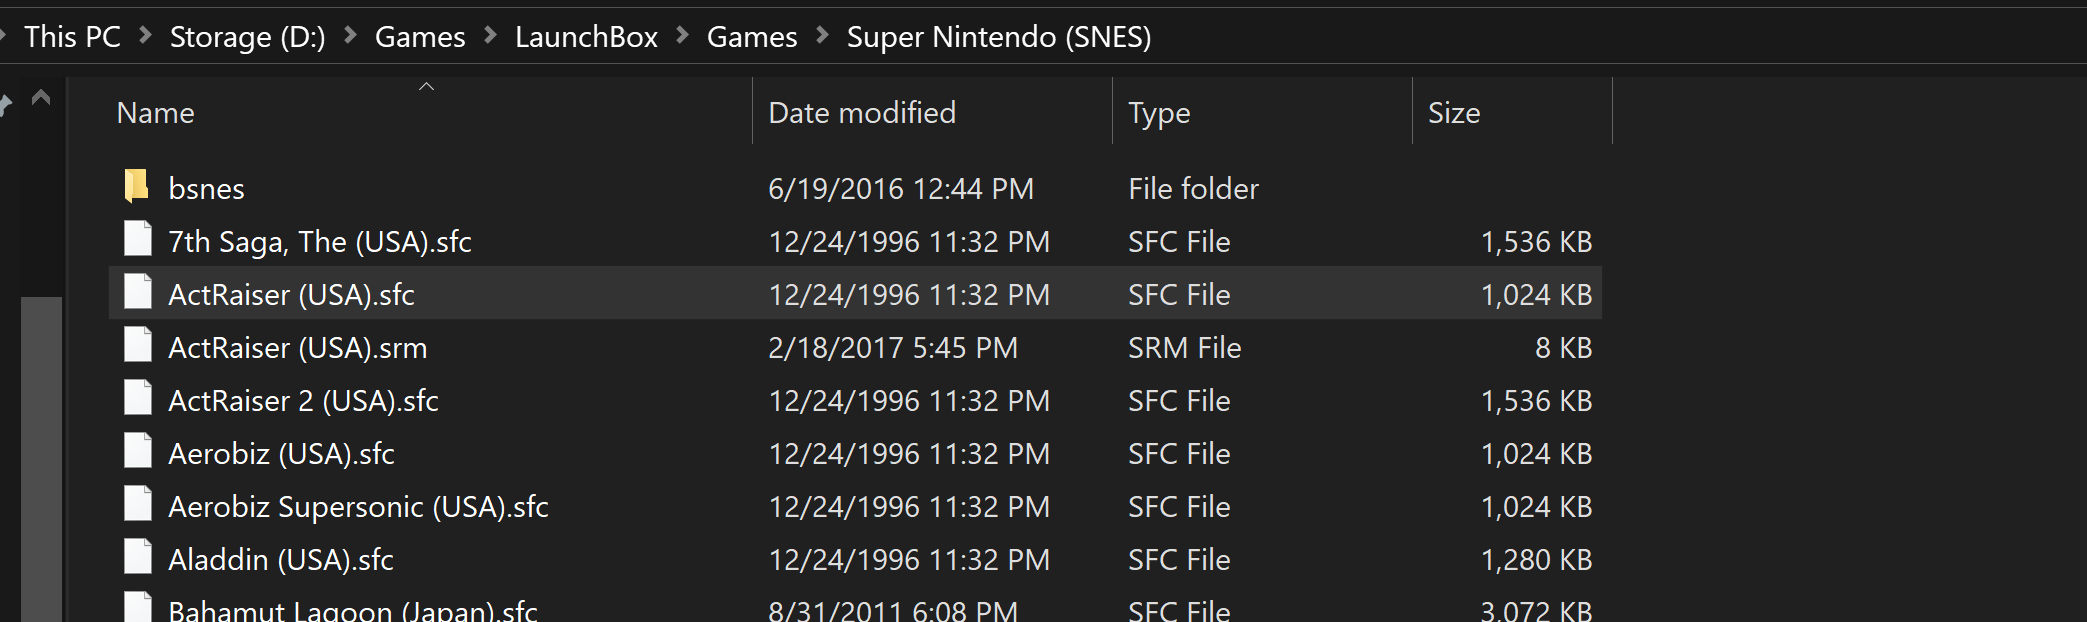Select ActRaiser (USA).srm file name
The height and width of the screenshot is (622, 2087).
pos(297,347)
